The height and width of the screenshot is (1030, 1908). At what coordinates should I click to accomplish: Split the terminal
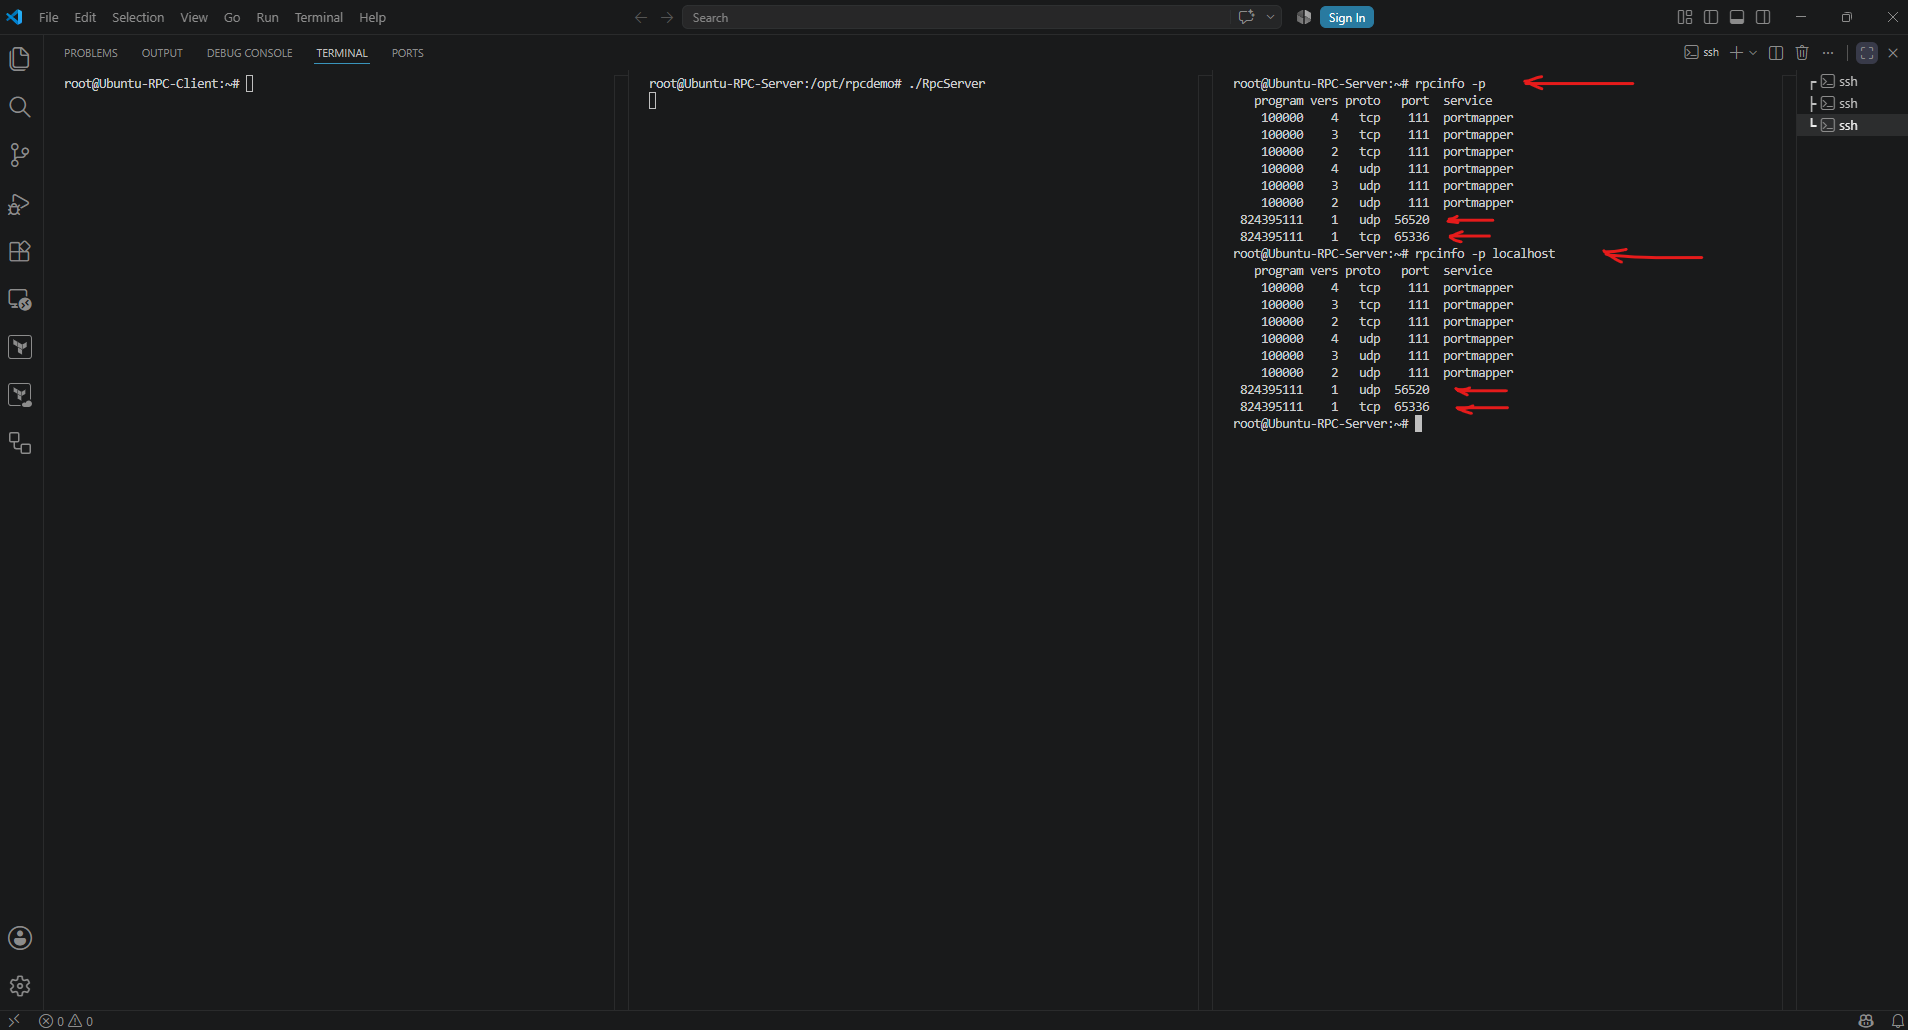tap(1776, 53)
